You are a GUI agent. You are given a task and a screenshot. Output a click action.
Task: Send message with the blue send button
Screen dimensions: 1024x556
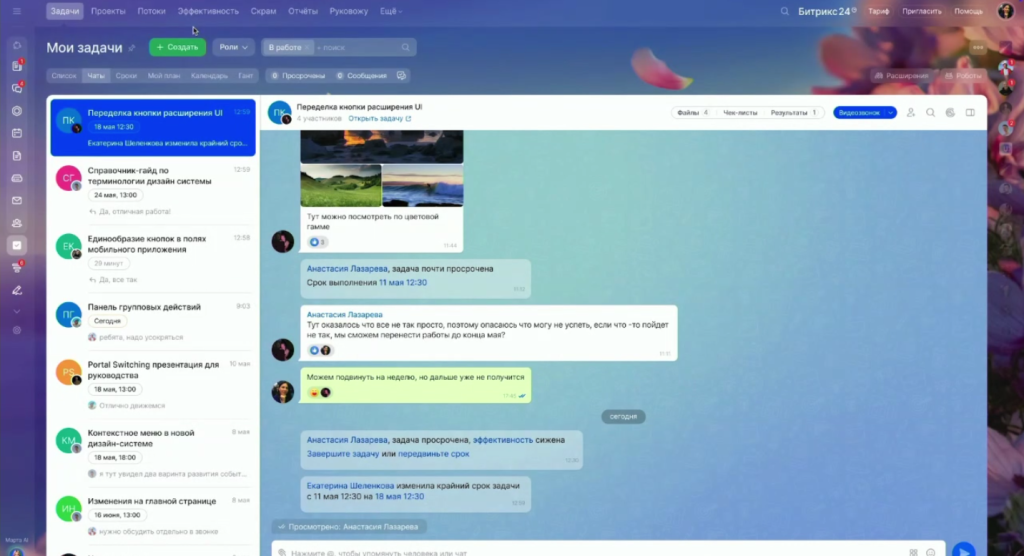point(962,550)
